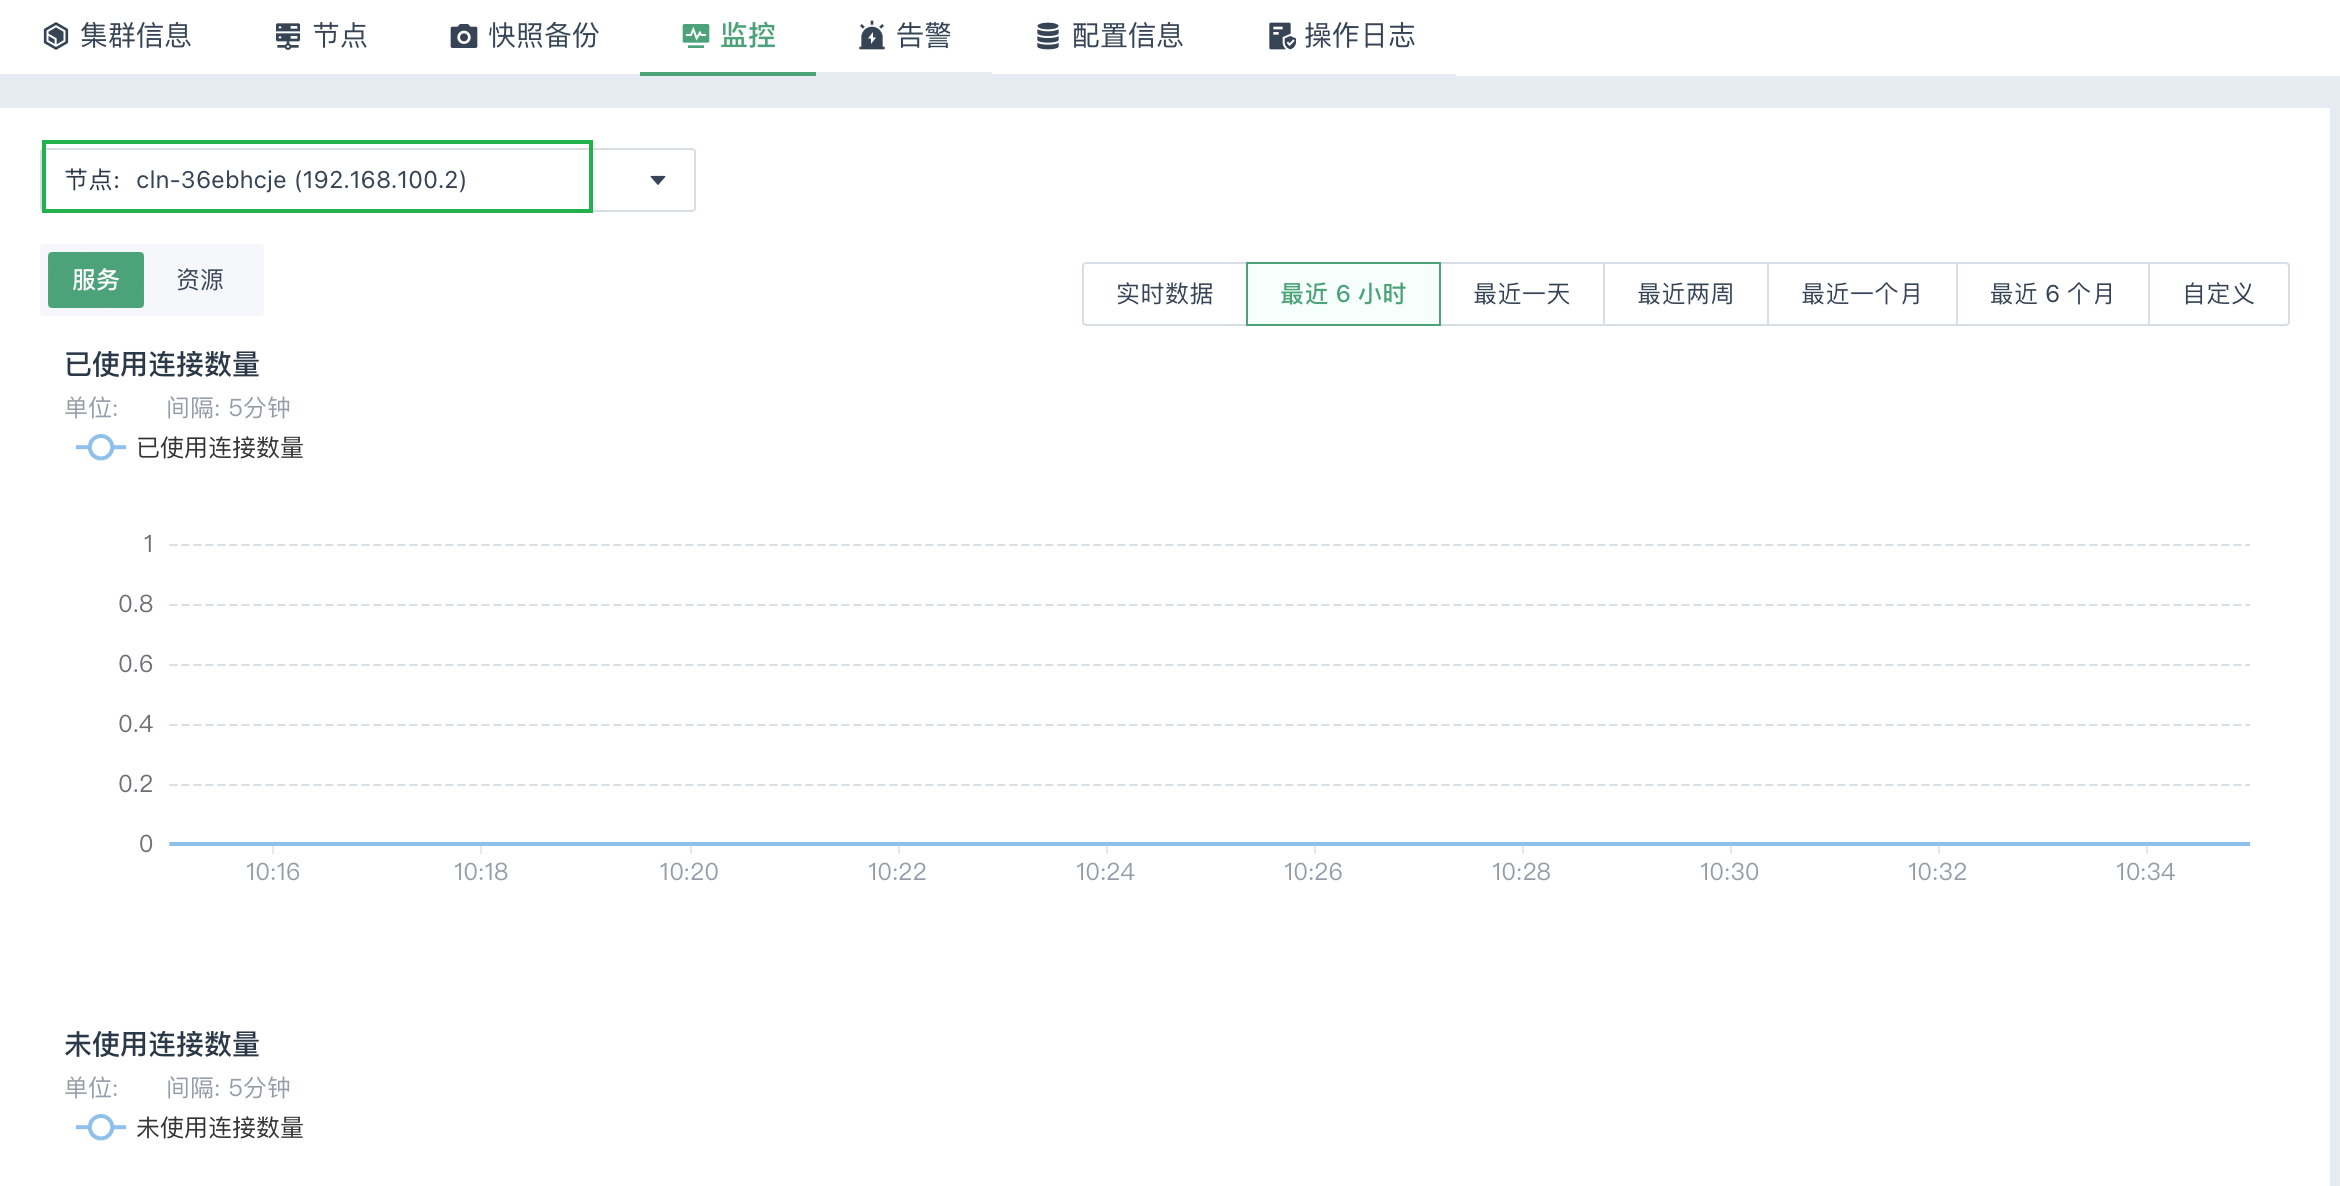Image resolution: width=2340 pixels, height=1186 pixels.
Task: Open the 配置信息 tab
Action: coord(1109,36)
